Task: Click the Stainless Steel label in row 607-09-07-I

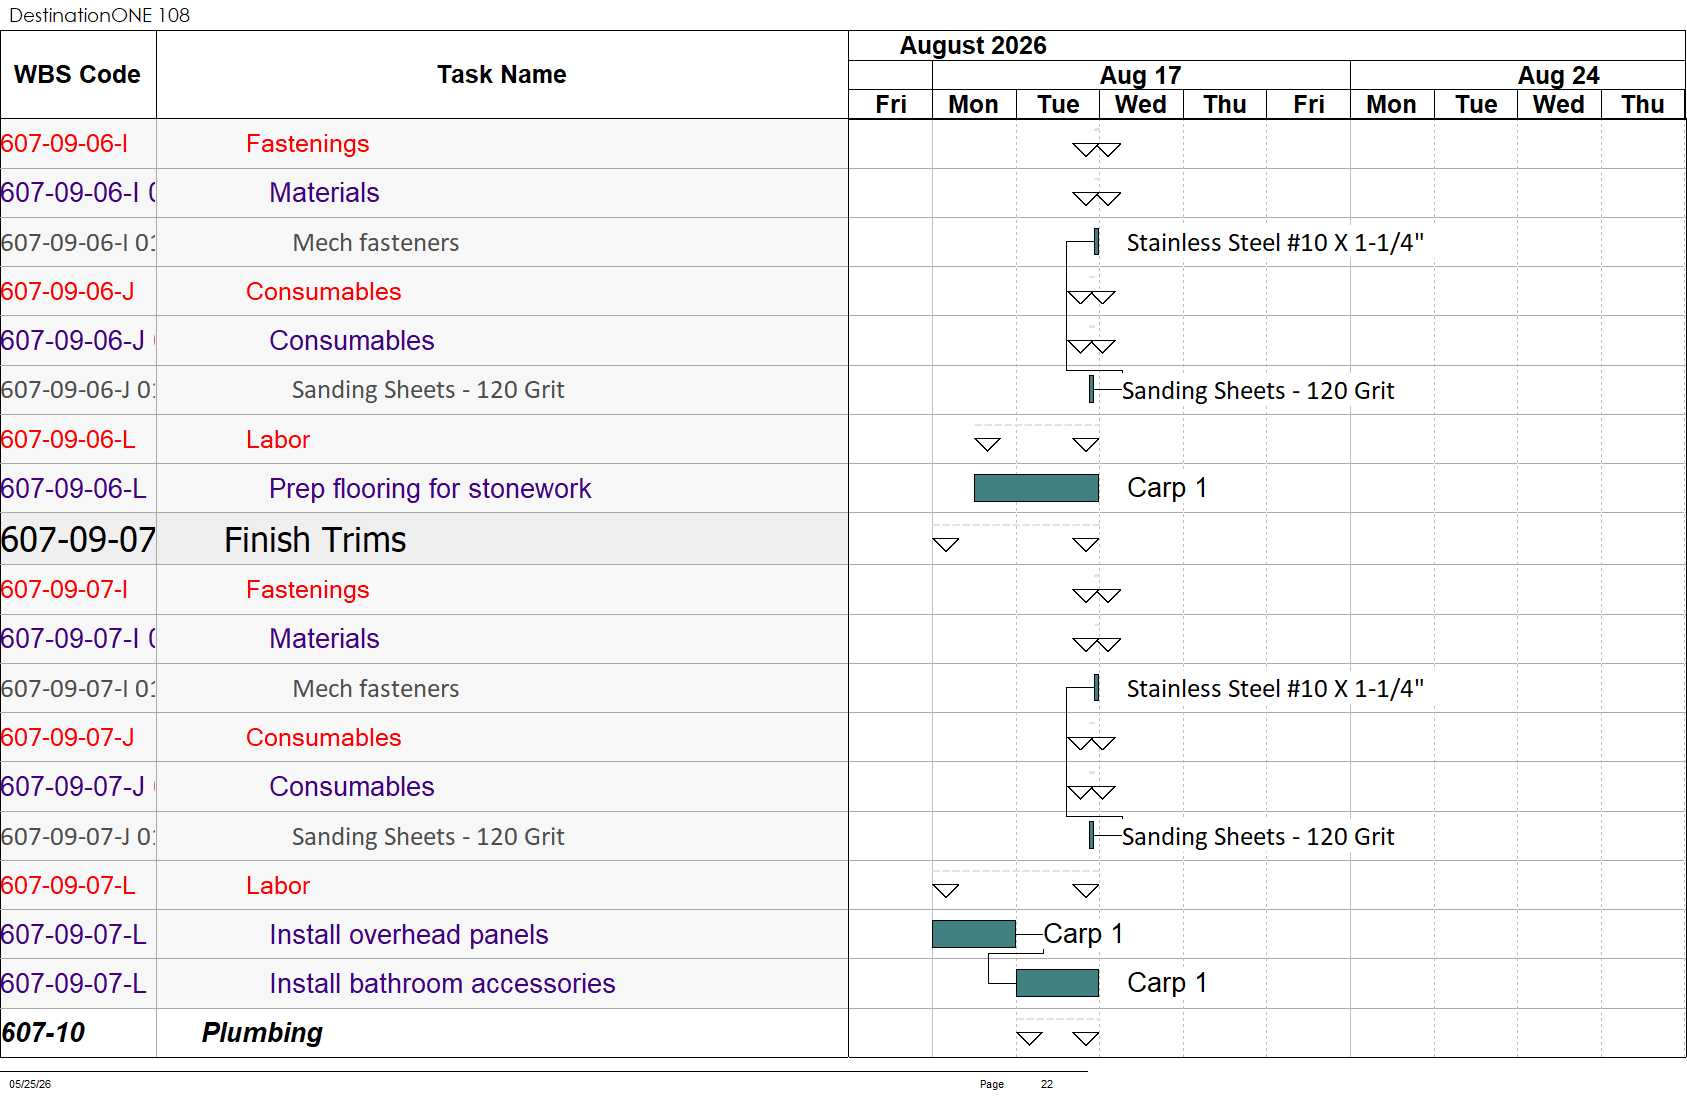Action: point(1275,689)
